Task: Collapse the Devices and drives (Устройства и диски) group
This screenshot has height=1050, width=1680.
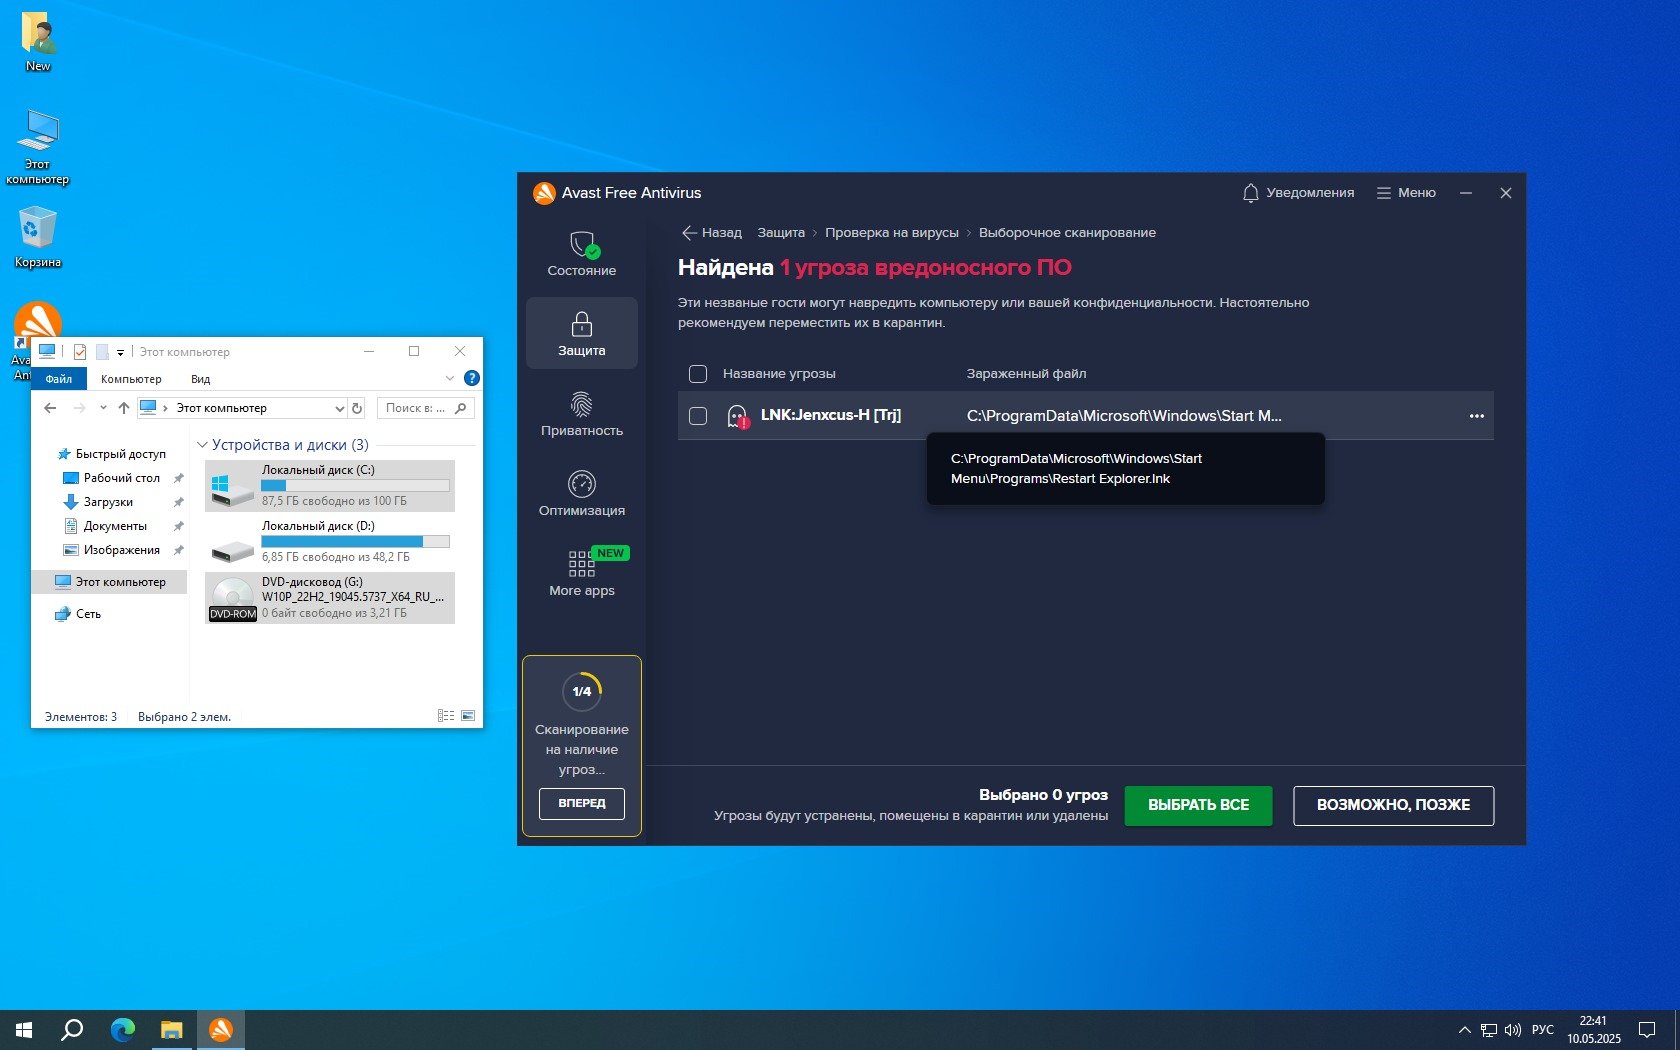Action: pos(202,445)
